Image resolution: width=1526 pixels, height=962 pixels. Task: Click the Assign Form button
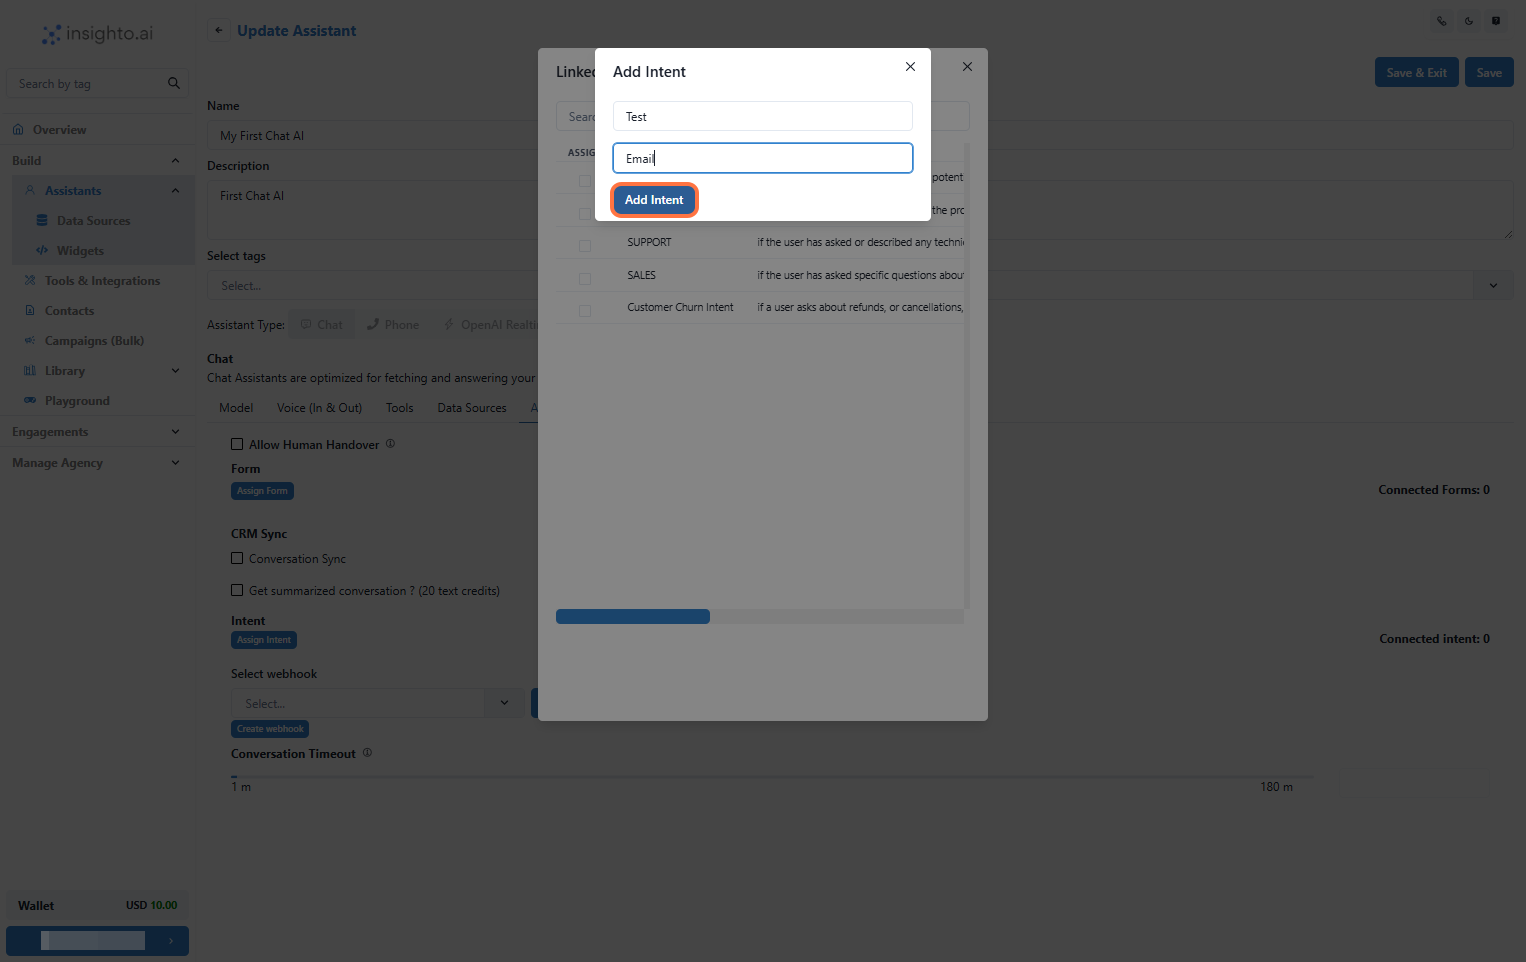[262, 491]
